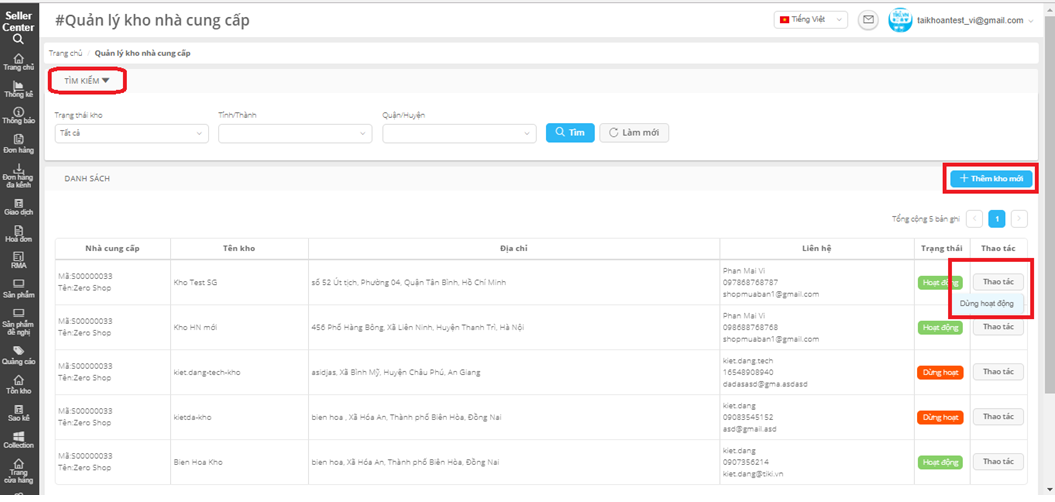The width and height of the screenshot is (1055, 502).
Task: Click the Trang chủ breadcrumb link
Action: pyautogui.click(x=65, y=51)
